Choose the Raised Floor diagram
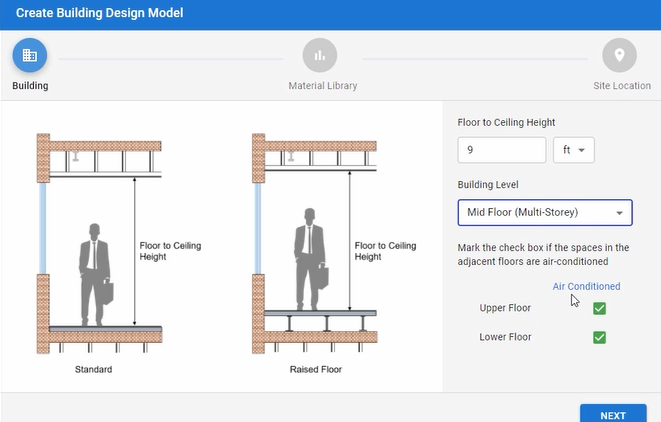This screenshot has width=661, height=422. coord(312,244)
